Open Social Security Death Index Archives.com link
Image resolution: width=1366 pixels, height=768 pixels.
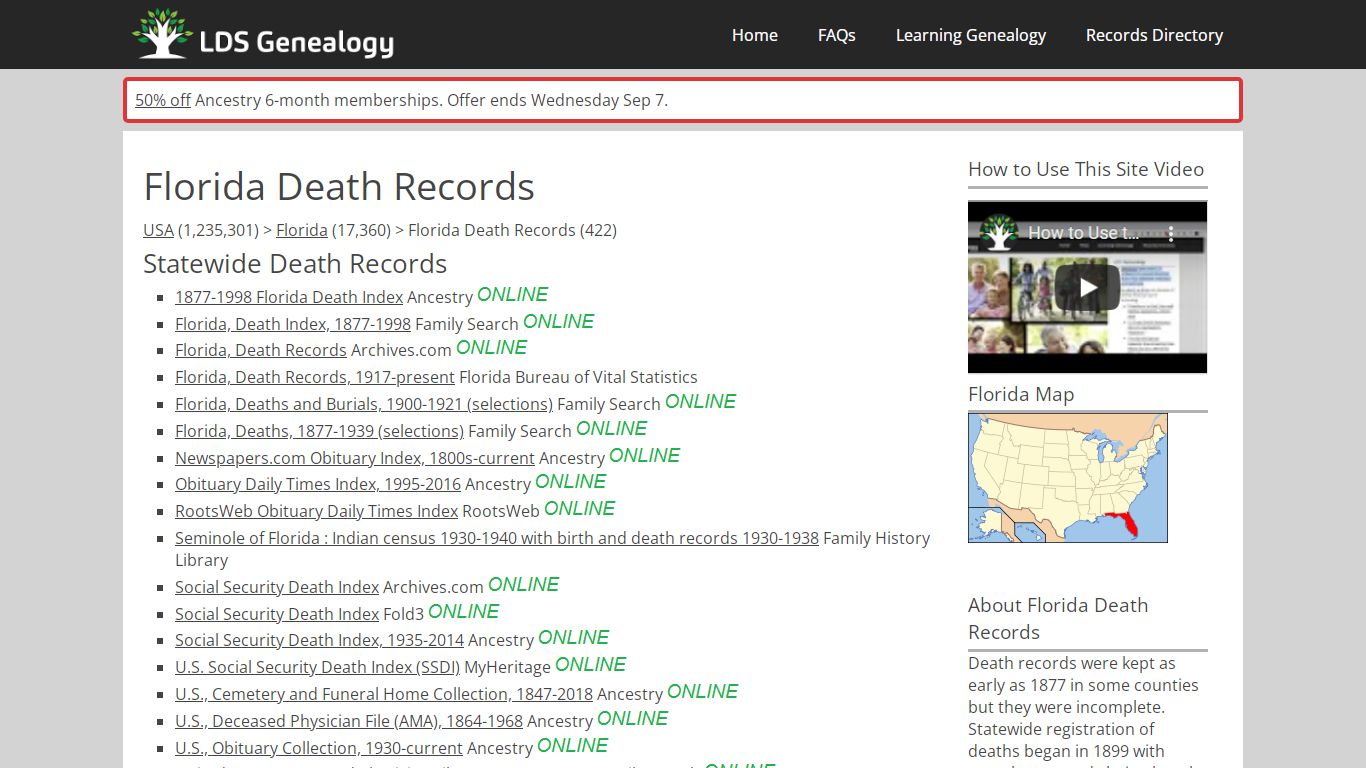point(277,587)
